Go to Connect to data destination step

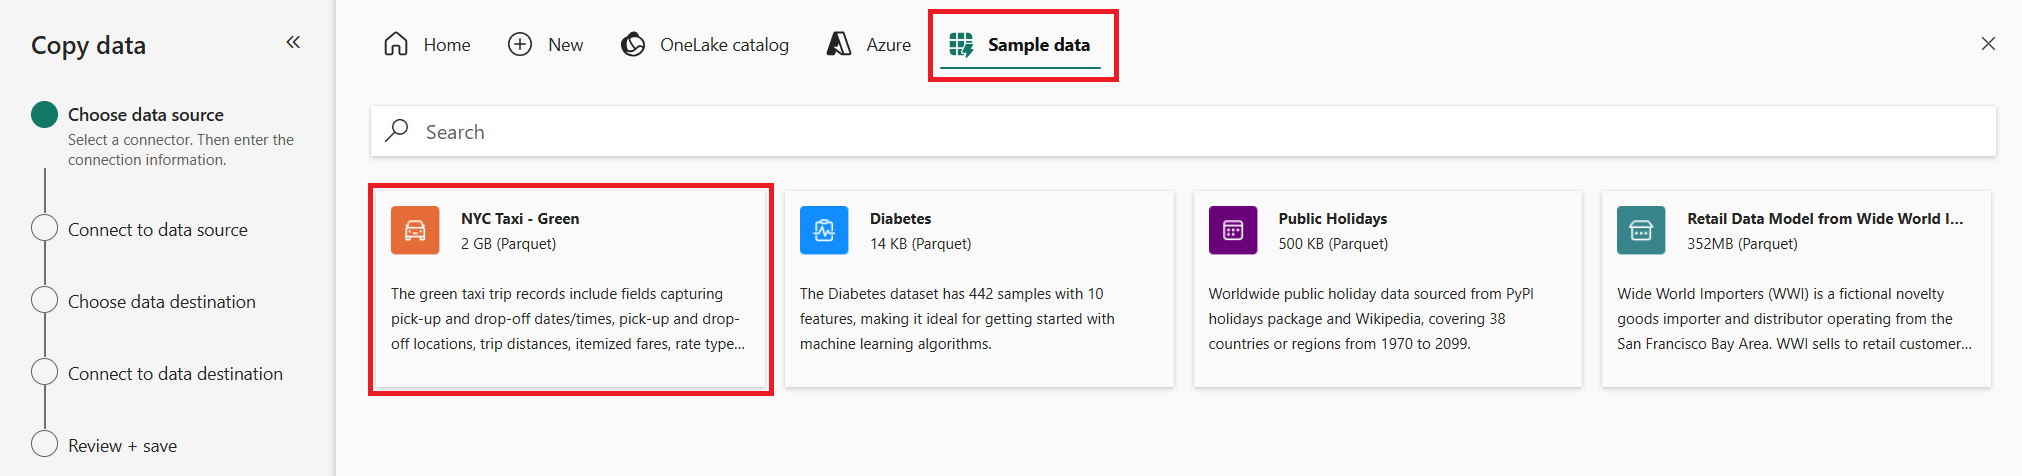tap(175, 374)
